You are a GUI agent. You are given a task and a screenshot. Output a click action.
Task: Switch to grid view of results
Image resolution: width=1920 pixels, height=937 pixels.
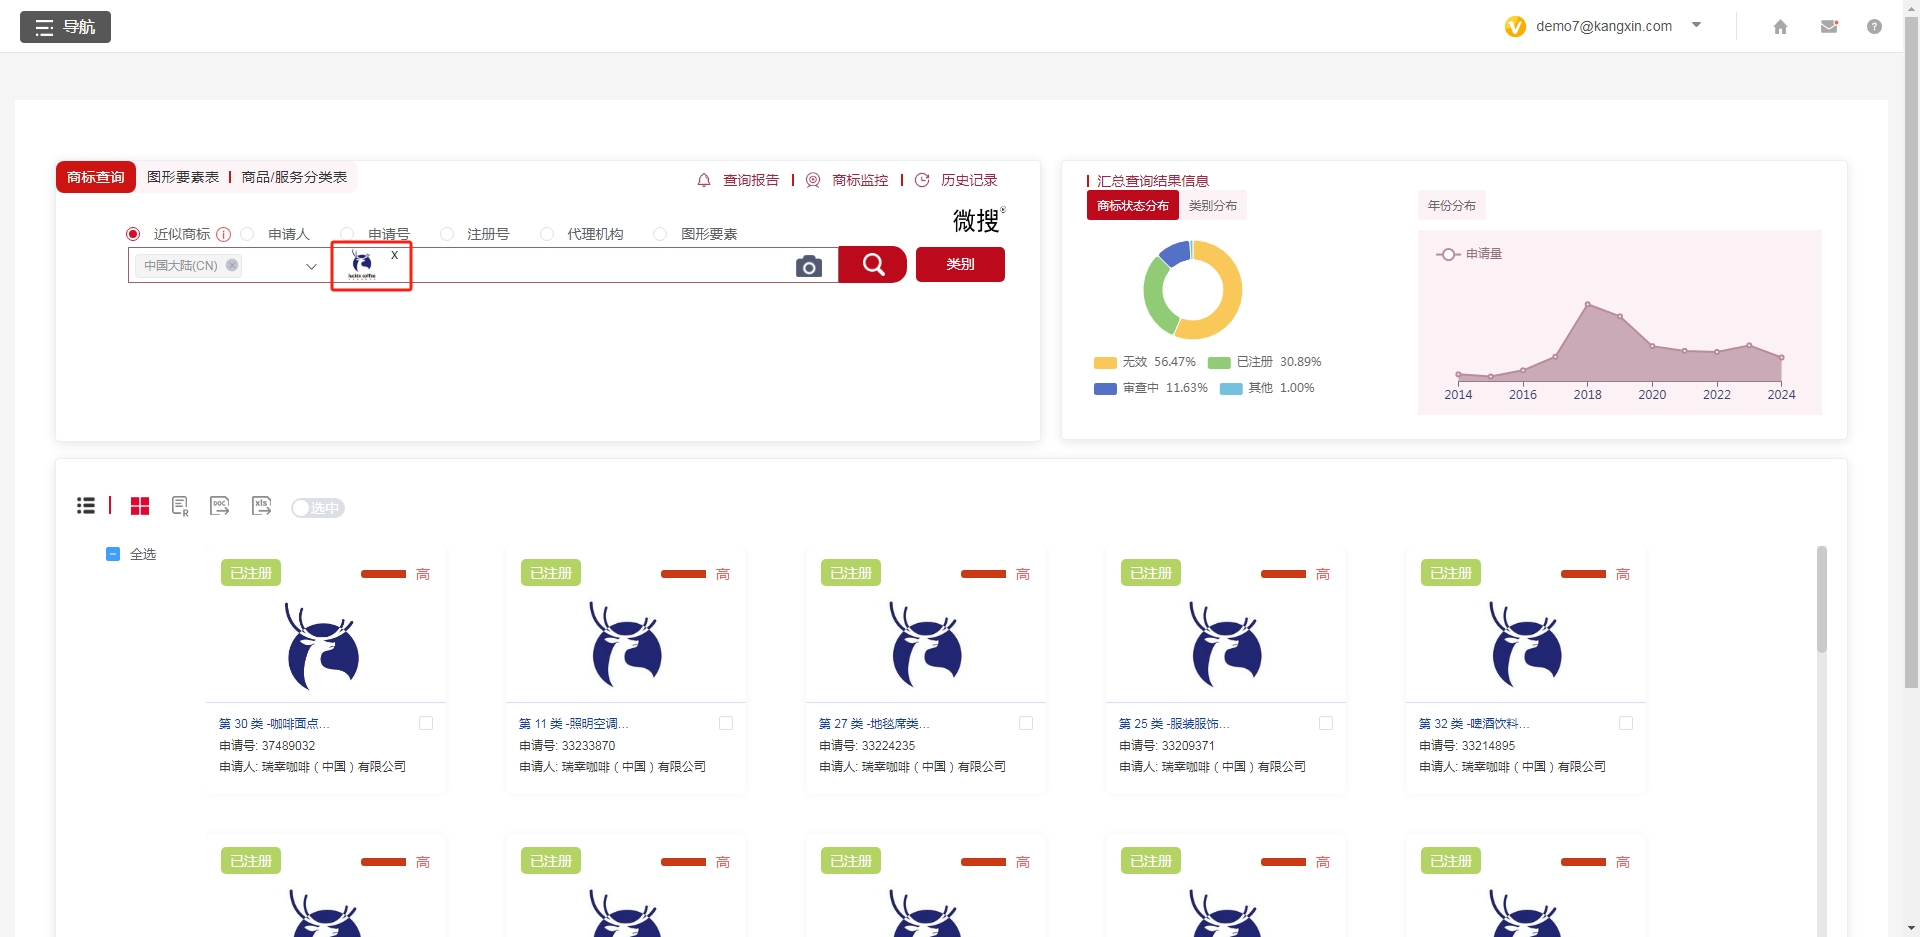click(x=140, y=506)
